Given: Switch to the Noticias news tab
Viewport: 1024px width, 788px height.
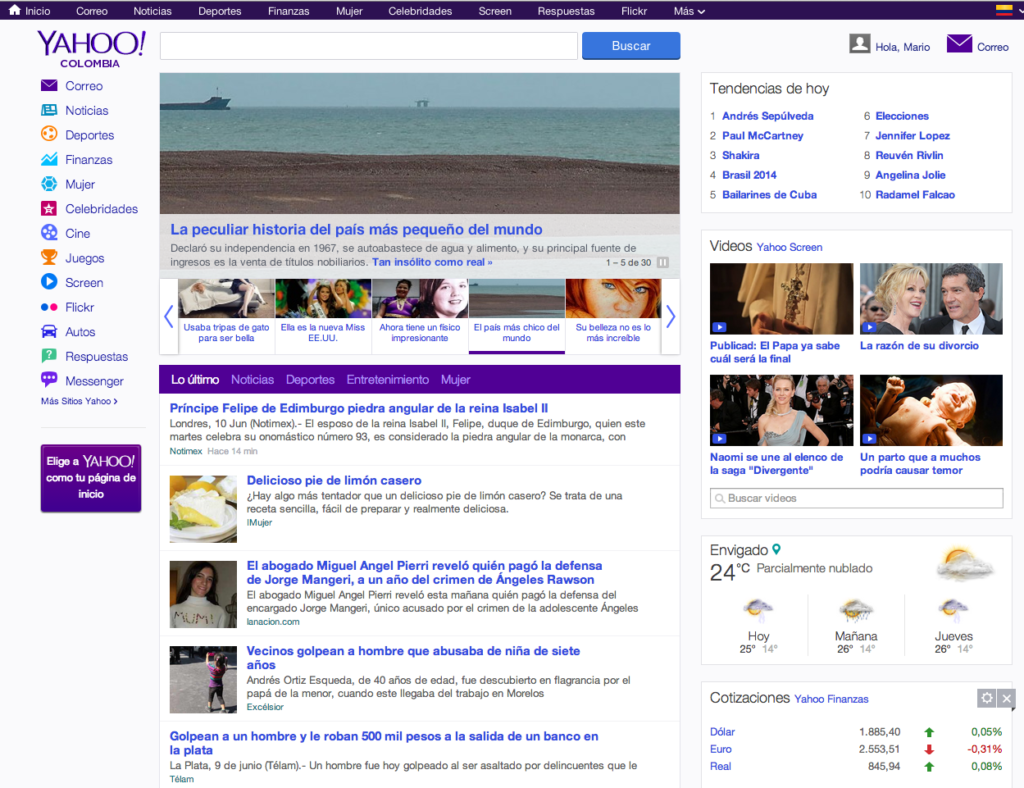Looking at the screenshot, I should (x=252, y=379).
